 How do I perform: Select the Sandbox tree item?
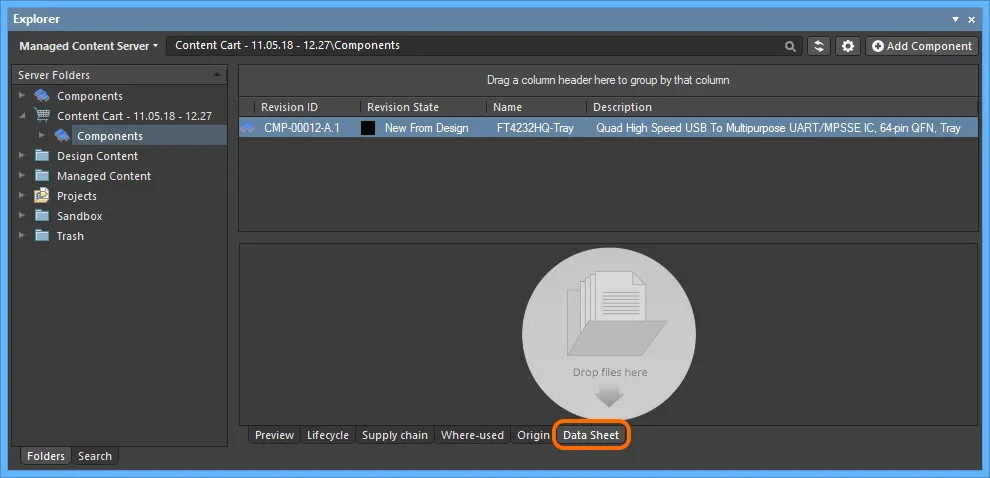click(80, 216)
